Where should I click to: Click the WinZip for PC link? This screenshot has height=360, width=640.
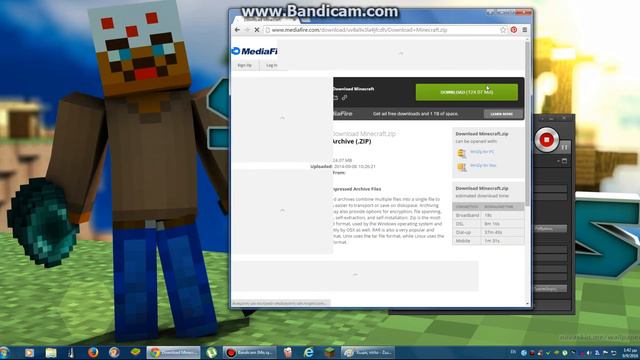point(482,152)
